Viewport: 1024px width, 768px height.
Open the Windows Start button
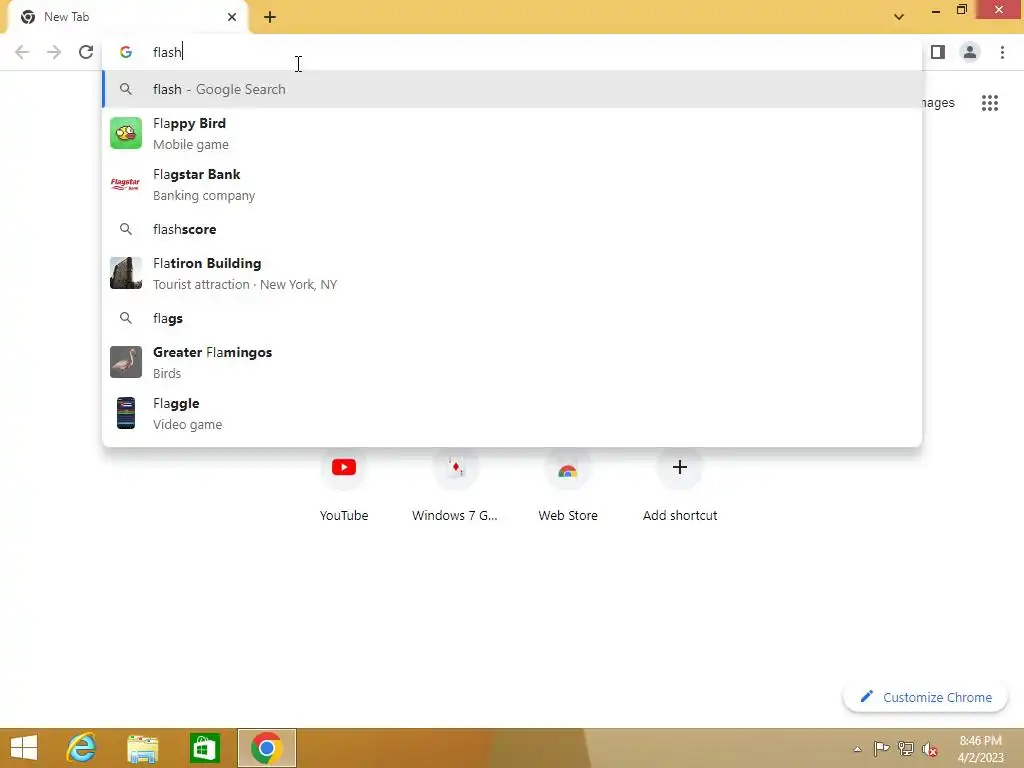pyautogui.click(x=24, y=748)
